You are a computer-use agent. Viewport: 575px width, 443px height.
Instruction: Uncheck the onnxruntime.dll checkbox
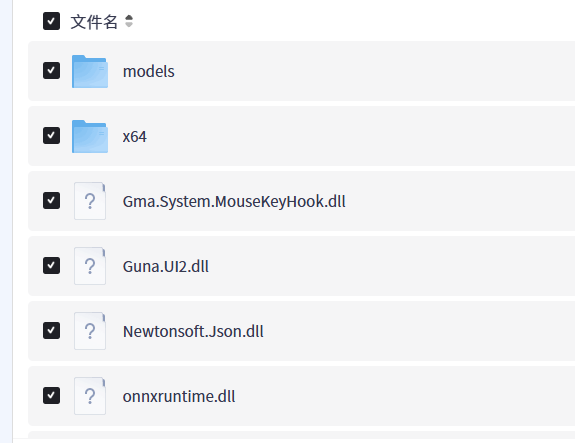[51, 395]
